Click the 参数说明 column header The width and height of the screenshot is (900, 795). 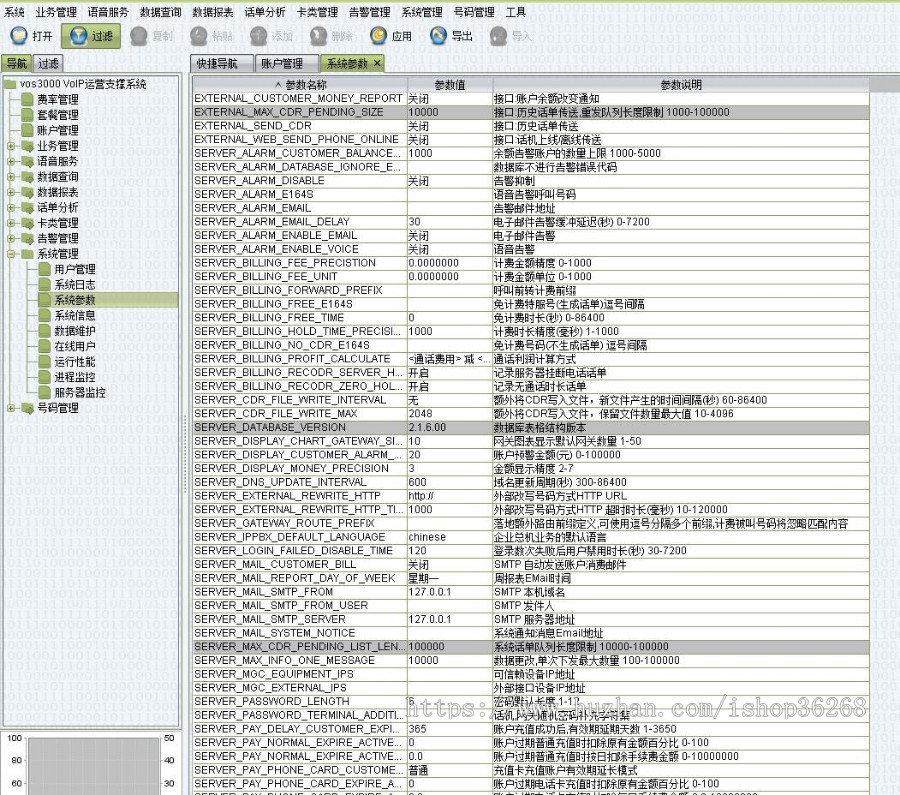point(681,85)
